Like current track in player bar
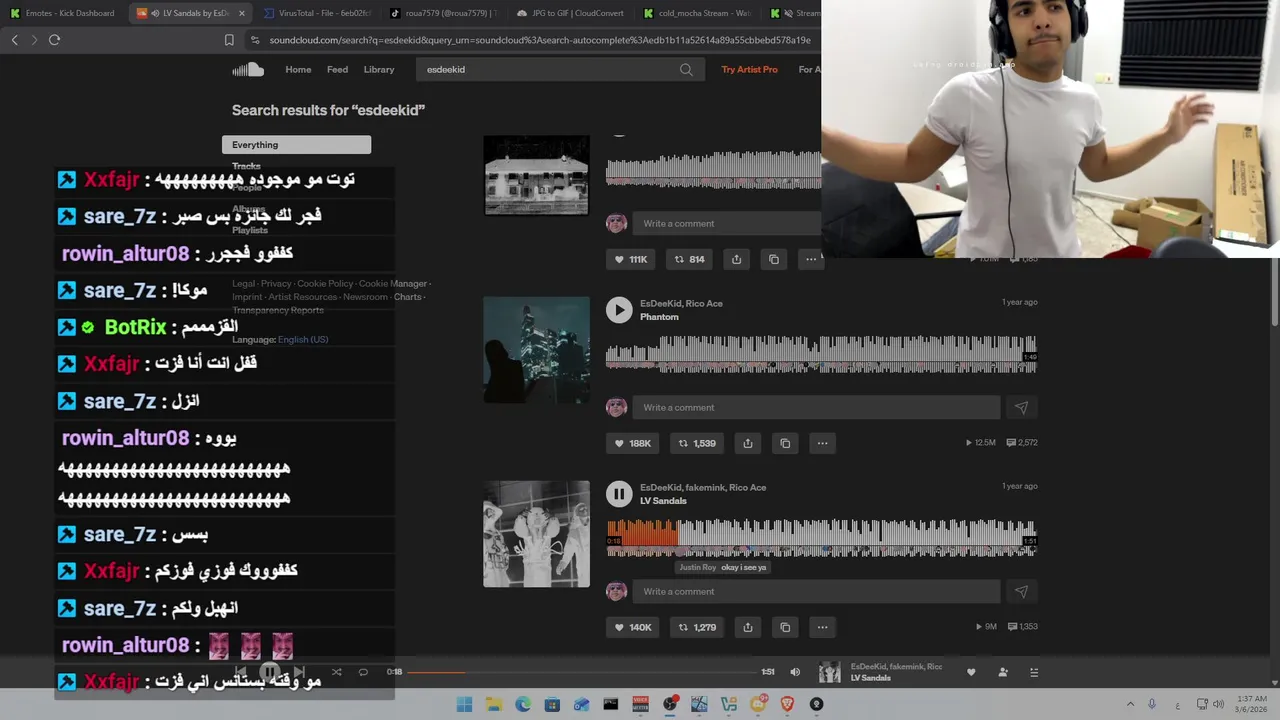Image resolution: width=1280 pixels, height=720 pixels. (x=971, y=672)
